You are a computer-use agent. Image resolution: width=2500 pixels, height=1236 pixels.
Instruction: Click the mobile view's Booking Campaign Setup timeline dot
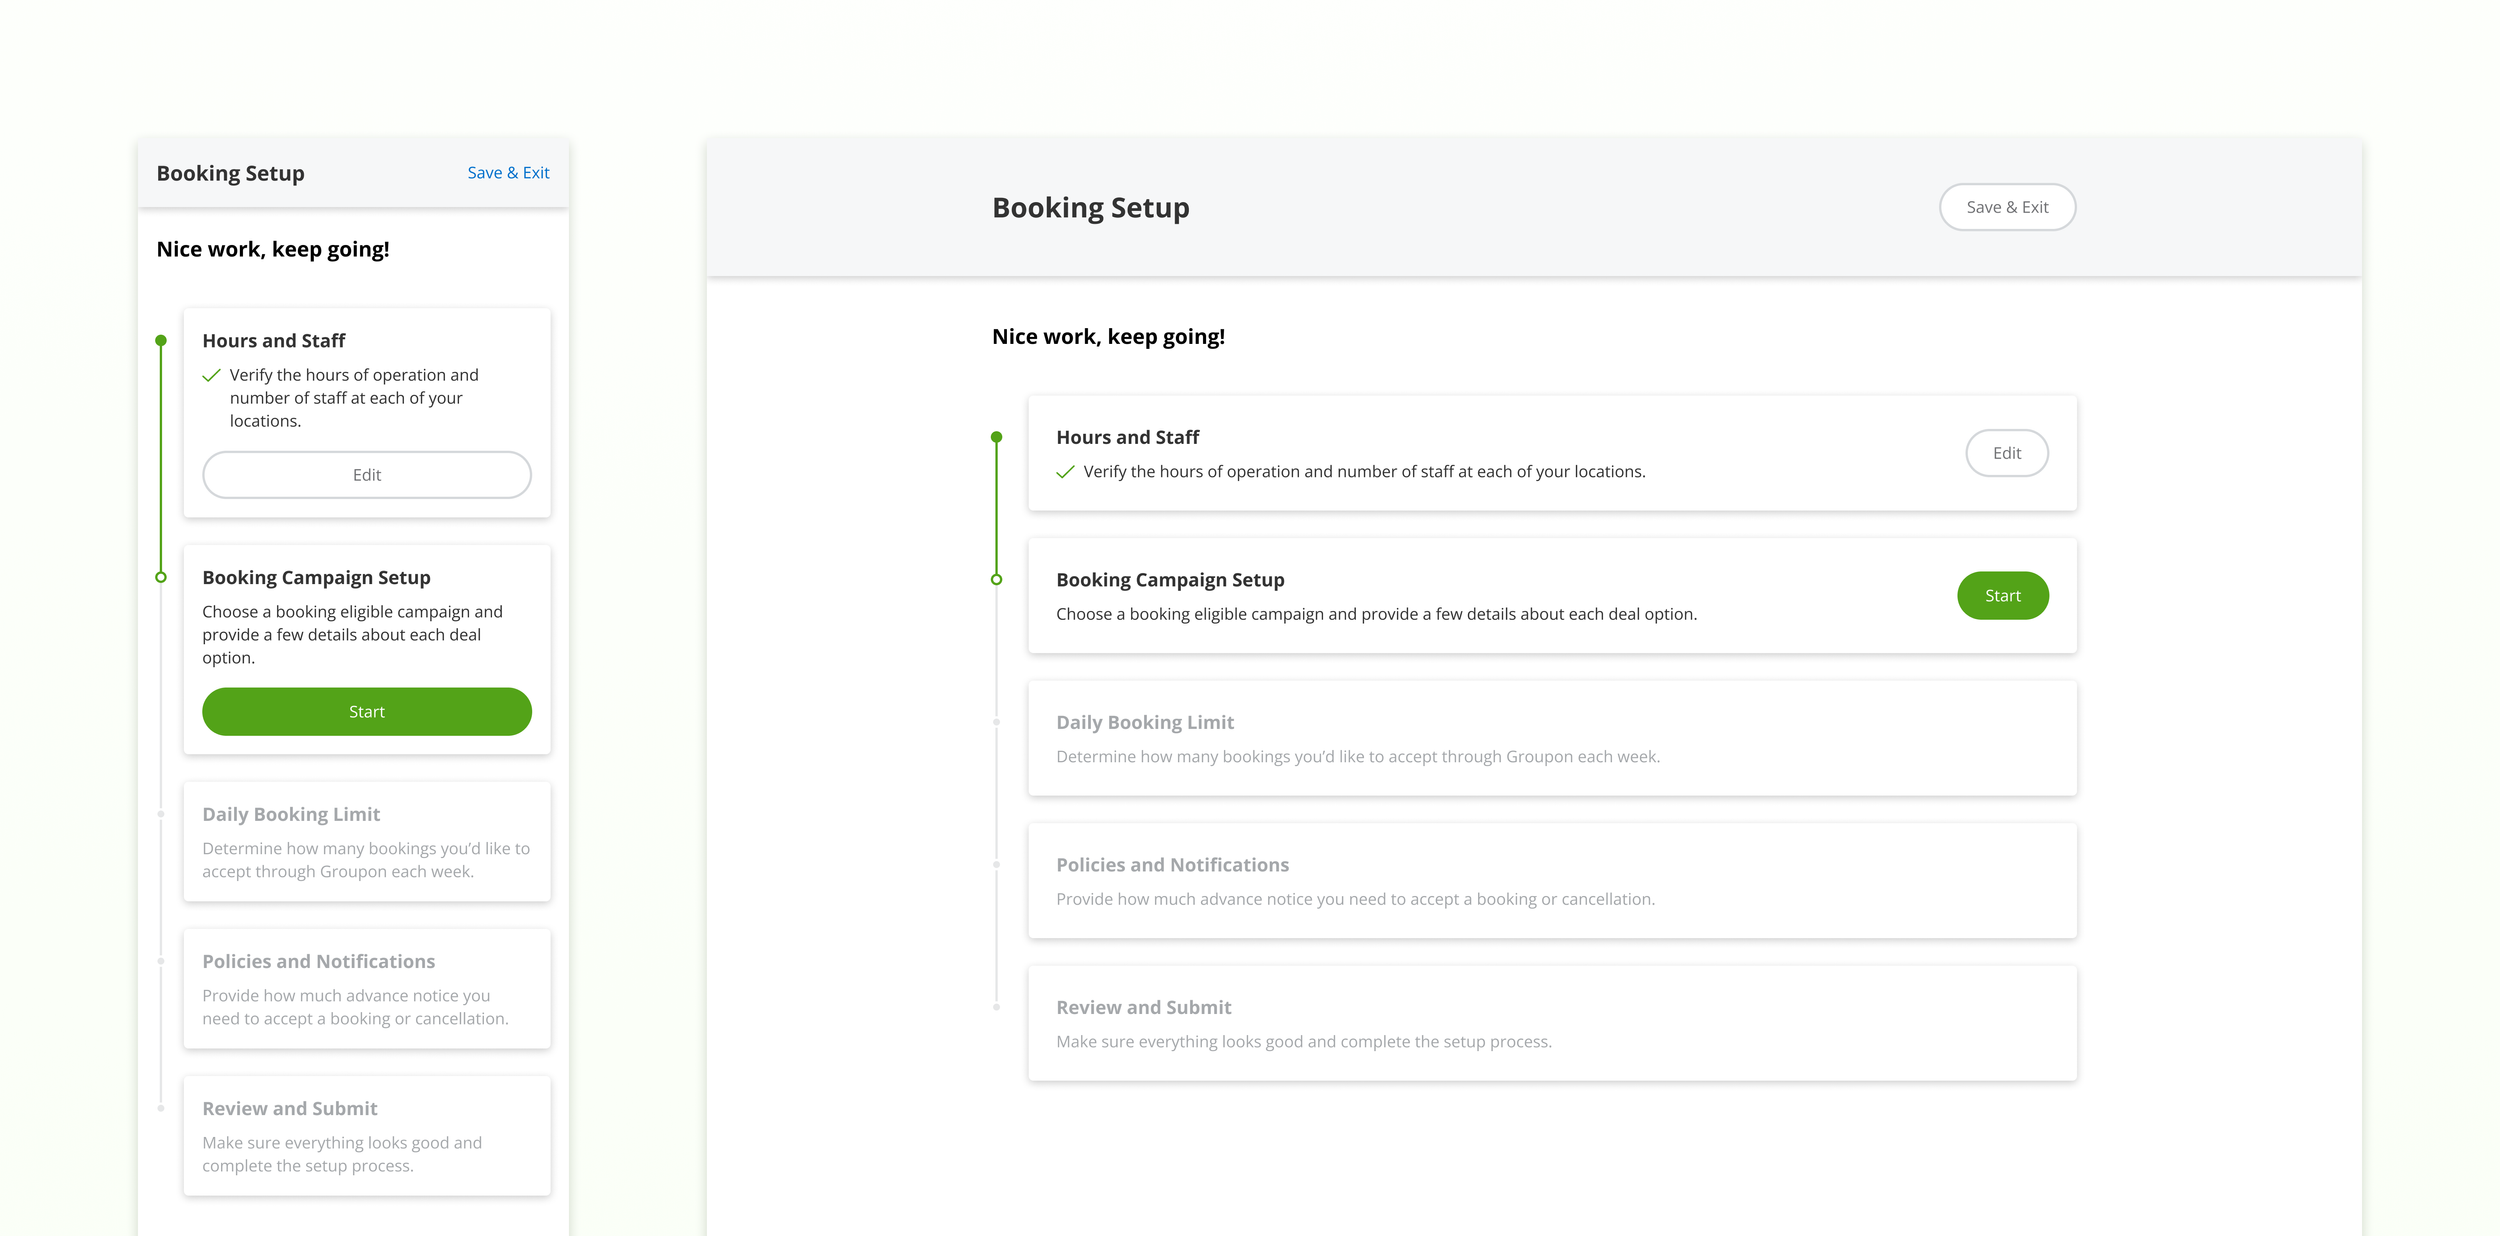(162, 577)
